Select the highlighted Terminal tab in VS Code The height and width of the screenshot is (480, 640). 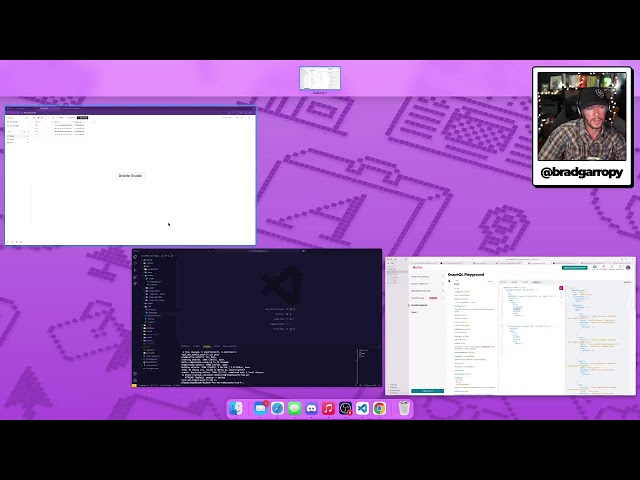point(207,346)
